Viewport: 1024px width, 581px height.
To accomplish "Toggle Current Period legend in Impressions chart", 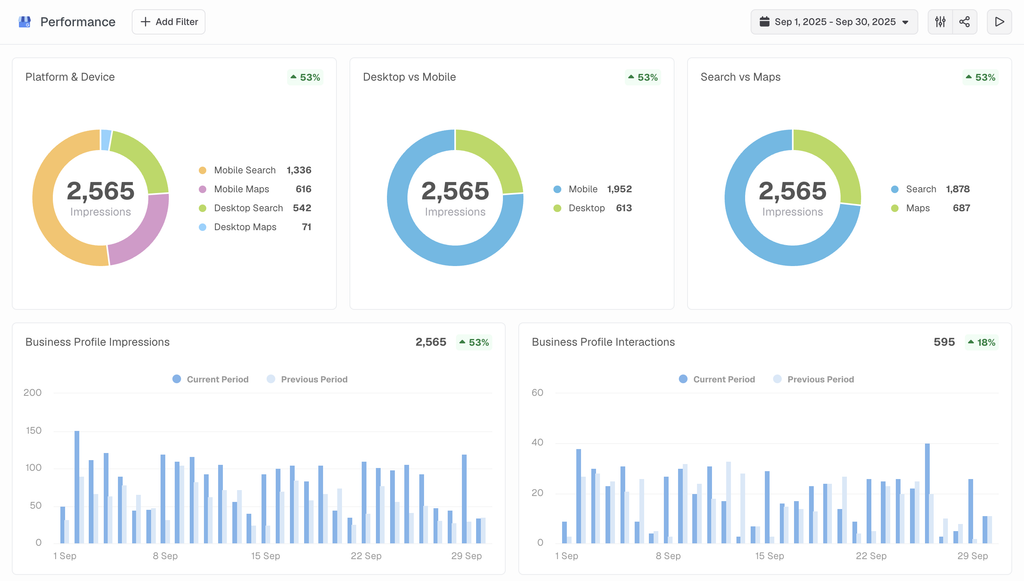I will pyautogui.click(x=210, y=379).
